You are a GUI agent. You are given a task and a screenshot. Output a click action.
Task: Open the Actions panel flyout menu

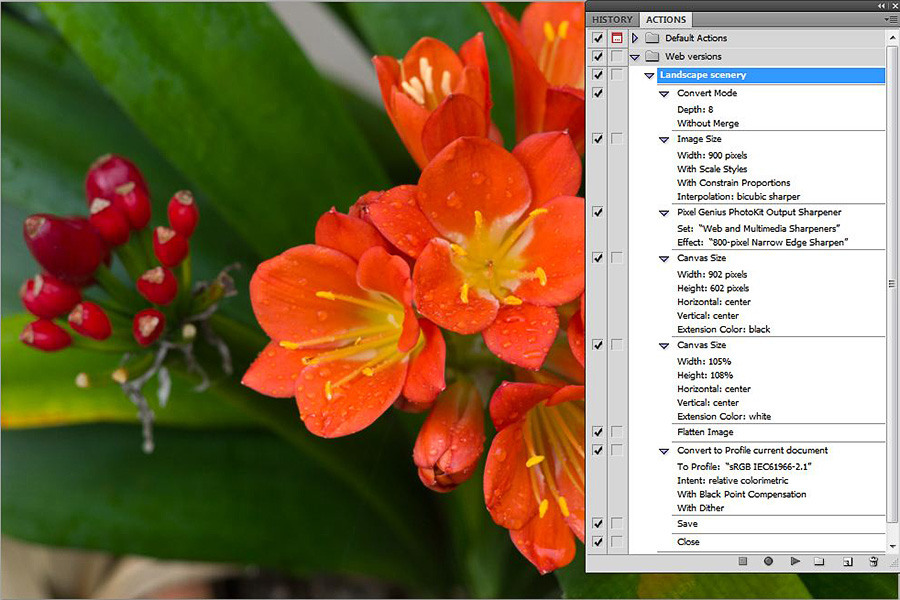pyautogui.click(x=890, y=19)
